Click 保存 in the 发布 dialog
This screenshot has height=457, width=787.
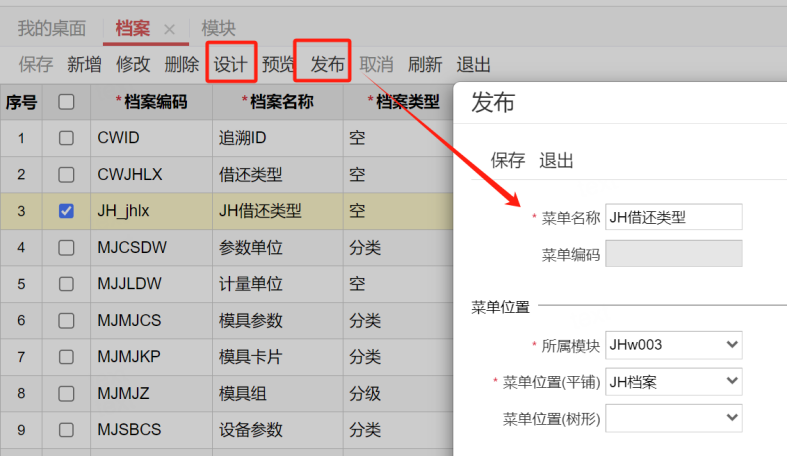(507, 161)
